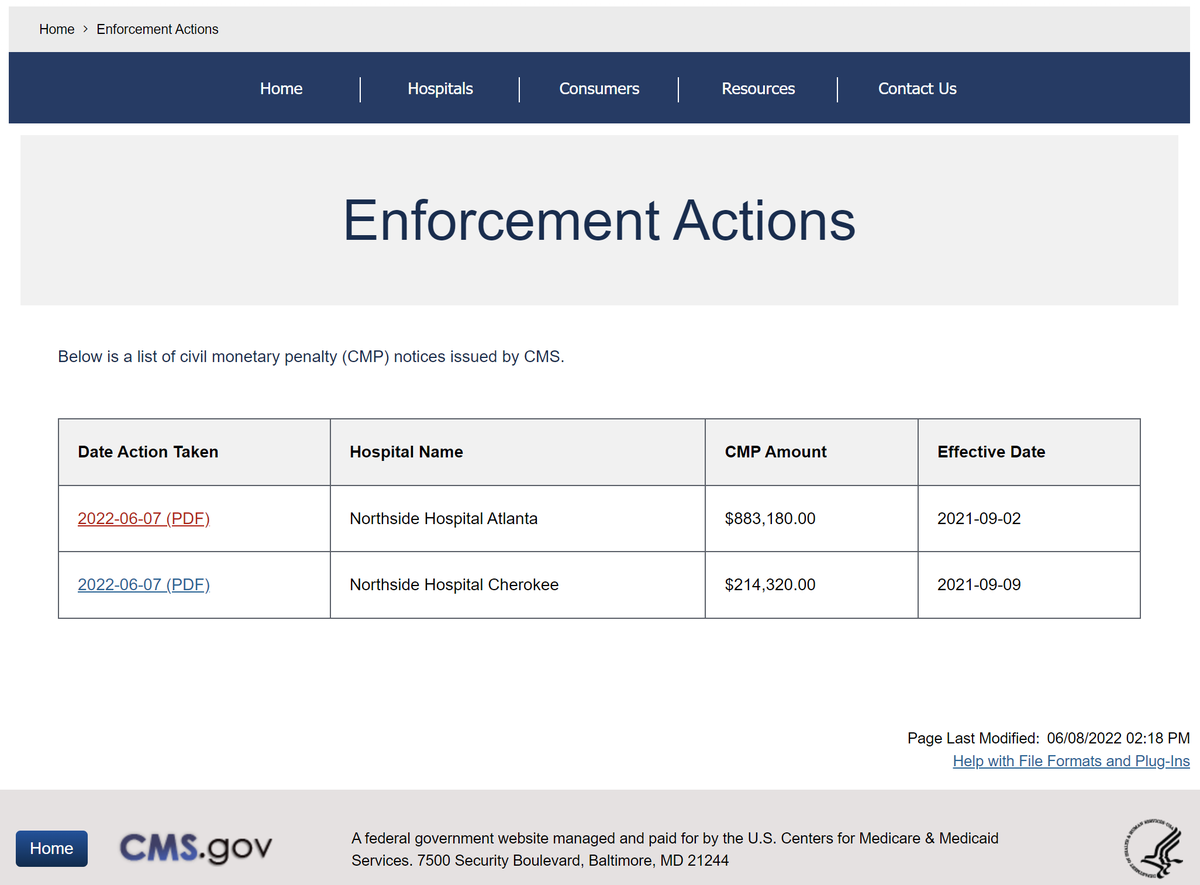Click the Enforcement Actions breadcrumb text
Screen dimensions: 1200x885
[x=157, y=29]
